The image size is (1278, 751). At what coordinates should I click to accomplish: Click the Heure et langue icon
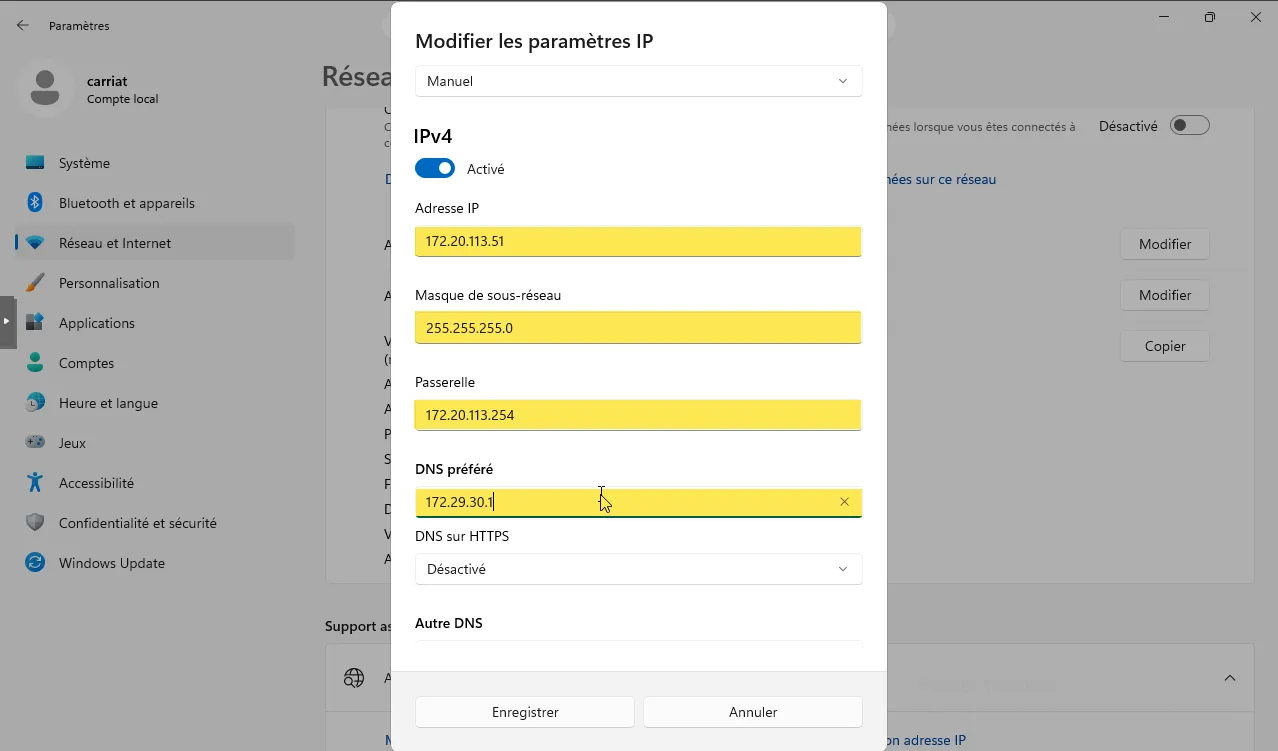pos(35,403)
